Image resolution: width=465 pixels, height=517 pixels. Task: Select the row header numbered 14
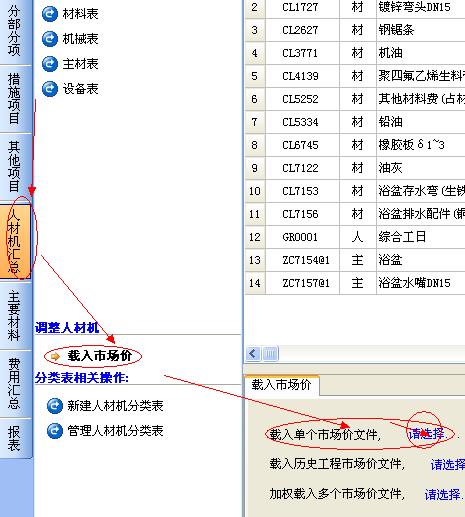click(255, 283)
